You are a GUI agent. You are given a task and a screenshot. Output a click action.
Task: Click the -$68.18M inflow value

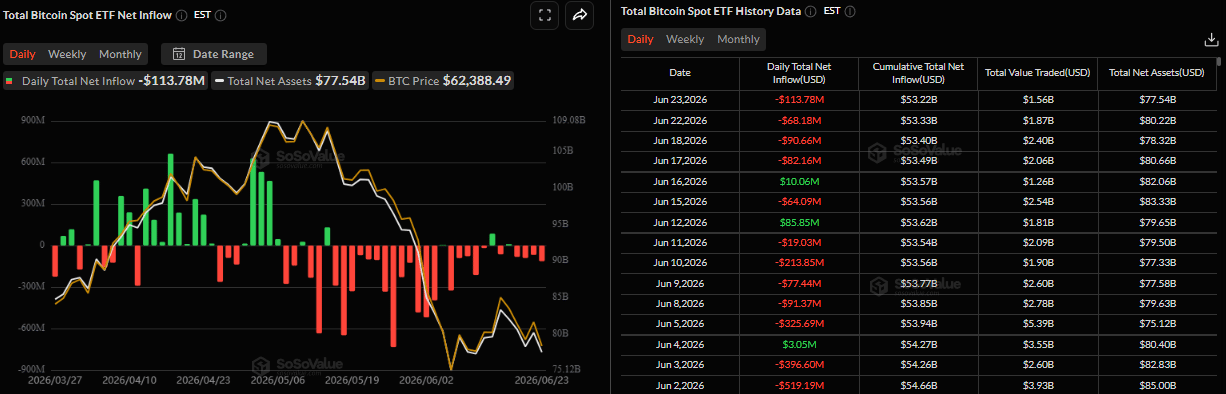click(798, 120)
